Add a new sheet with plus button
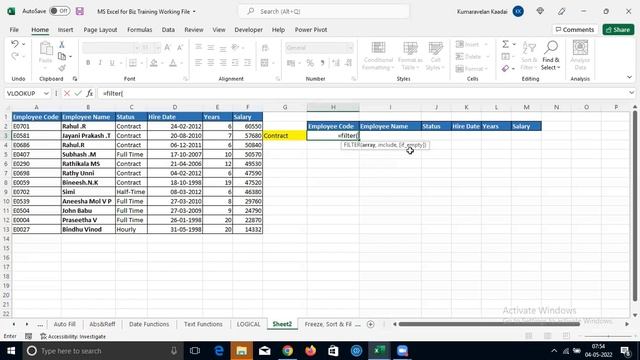The height and width of the screenshot is (360, 640). coord(371,324)
